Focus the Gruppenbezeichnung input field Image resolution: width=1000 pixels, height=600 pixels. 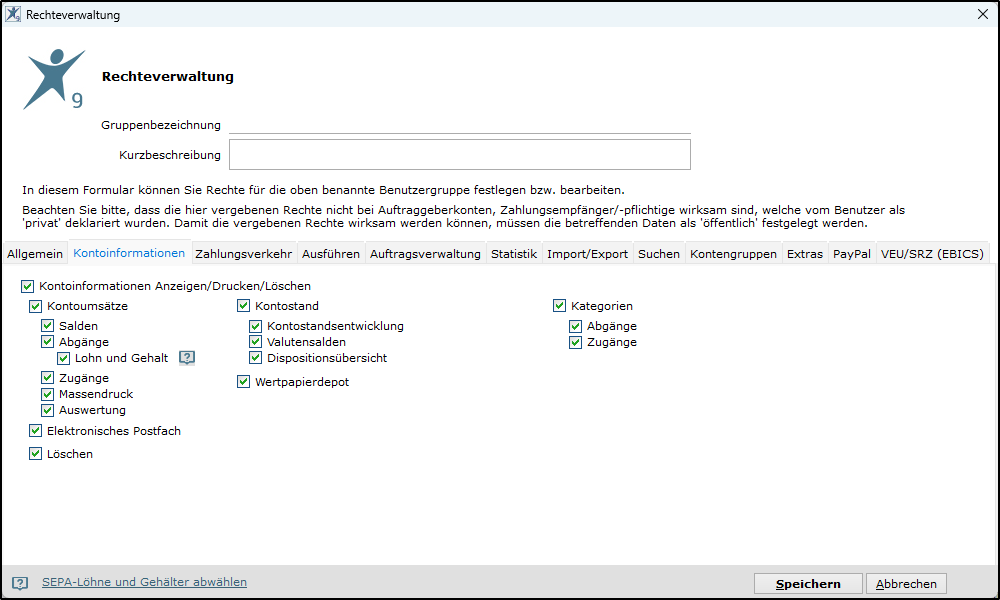pos(460,125)
